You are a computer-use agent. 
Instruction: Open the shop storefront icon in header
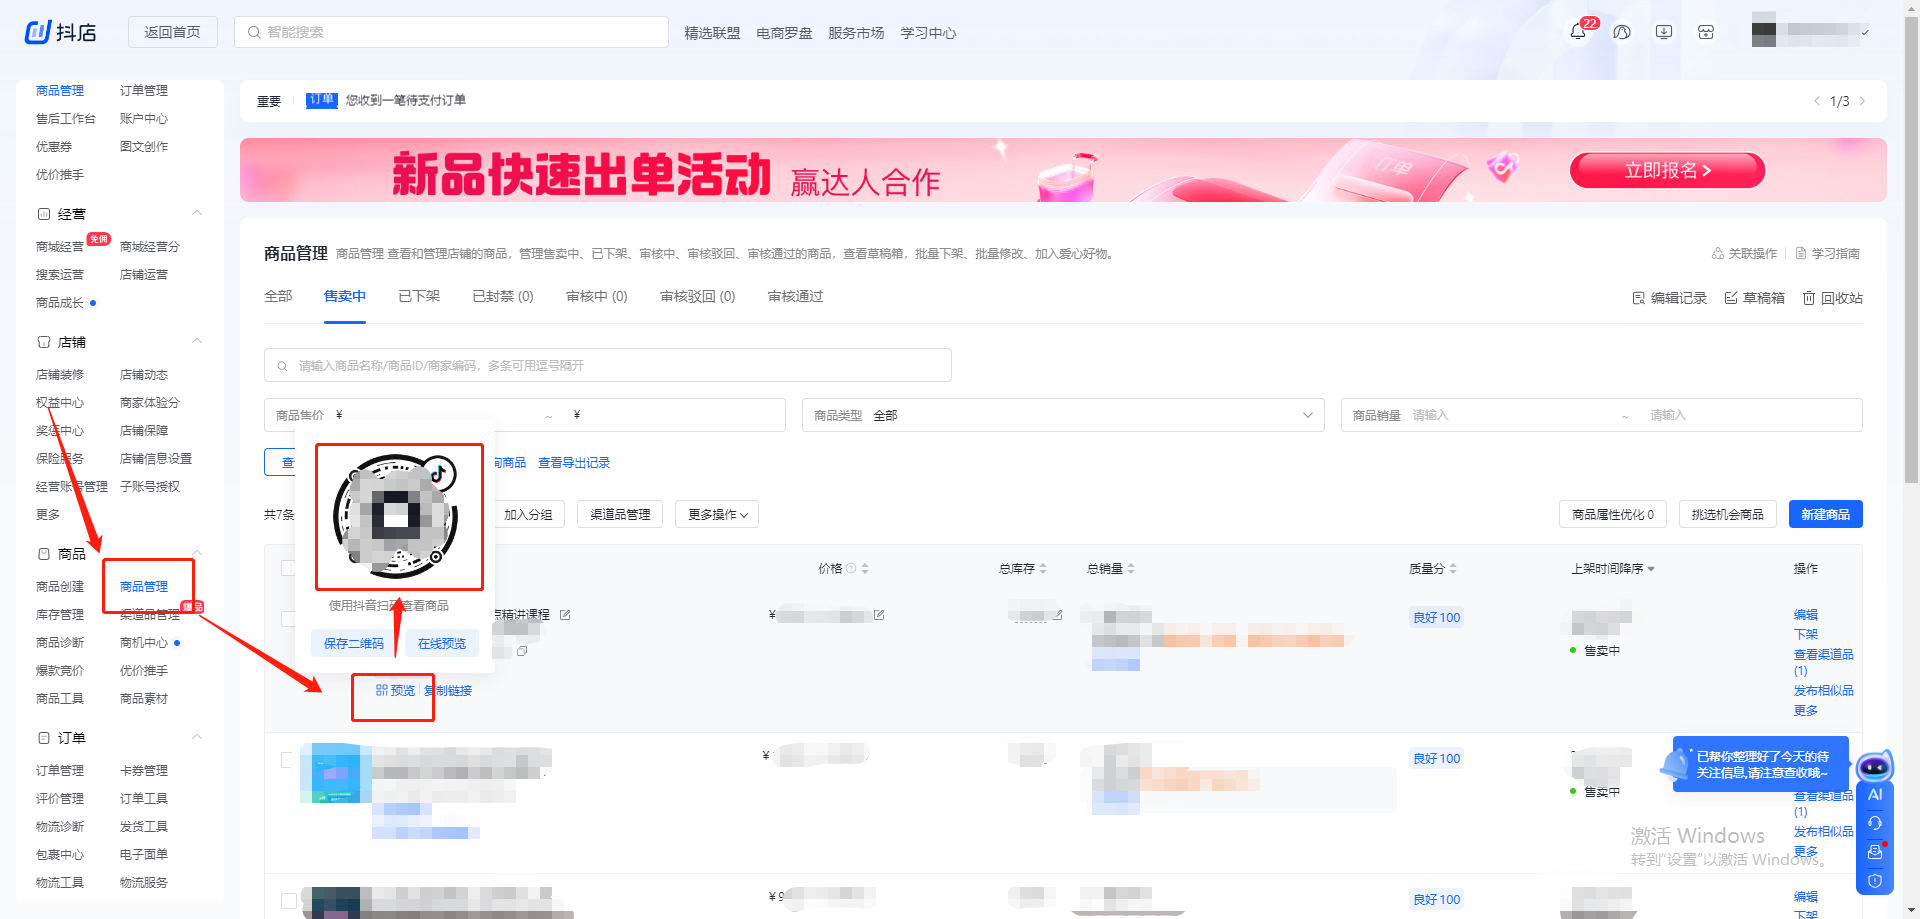click(1706, 32)
